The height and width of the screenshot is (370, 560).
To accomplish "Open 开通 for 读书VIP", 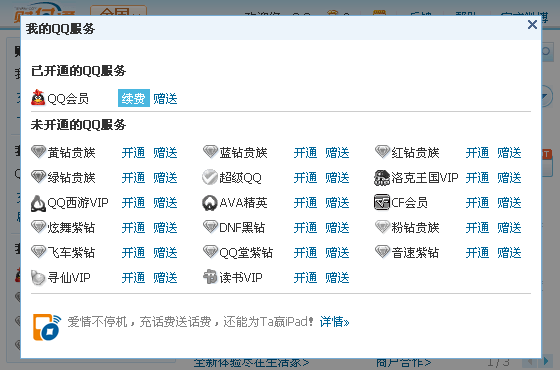I will [305, 278].
